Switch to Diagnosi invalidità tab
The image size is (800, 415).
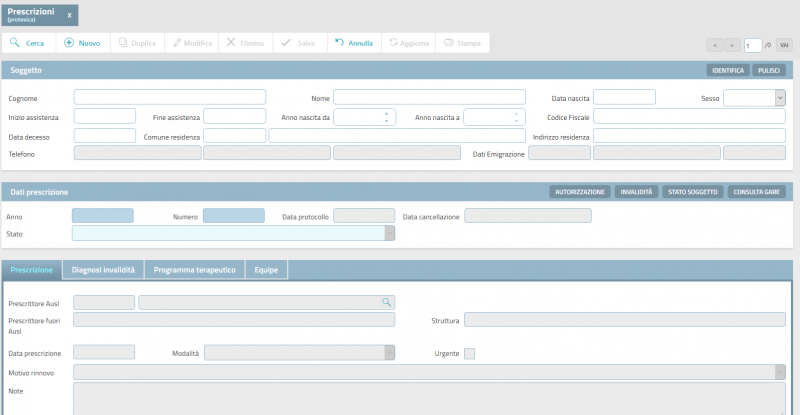click(x=103, y=270)
